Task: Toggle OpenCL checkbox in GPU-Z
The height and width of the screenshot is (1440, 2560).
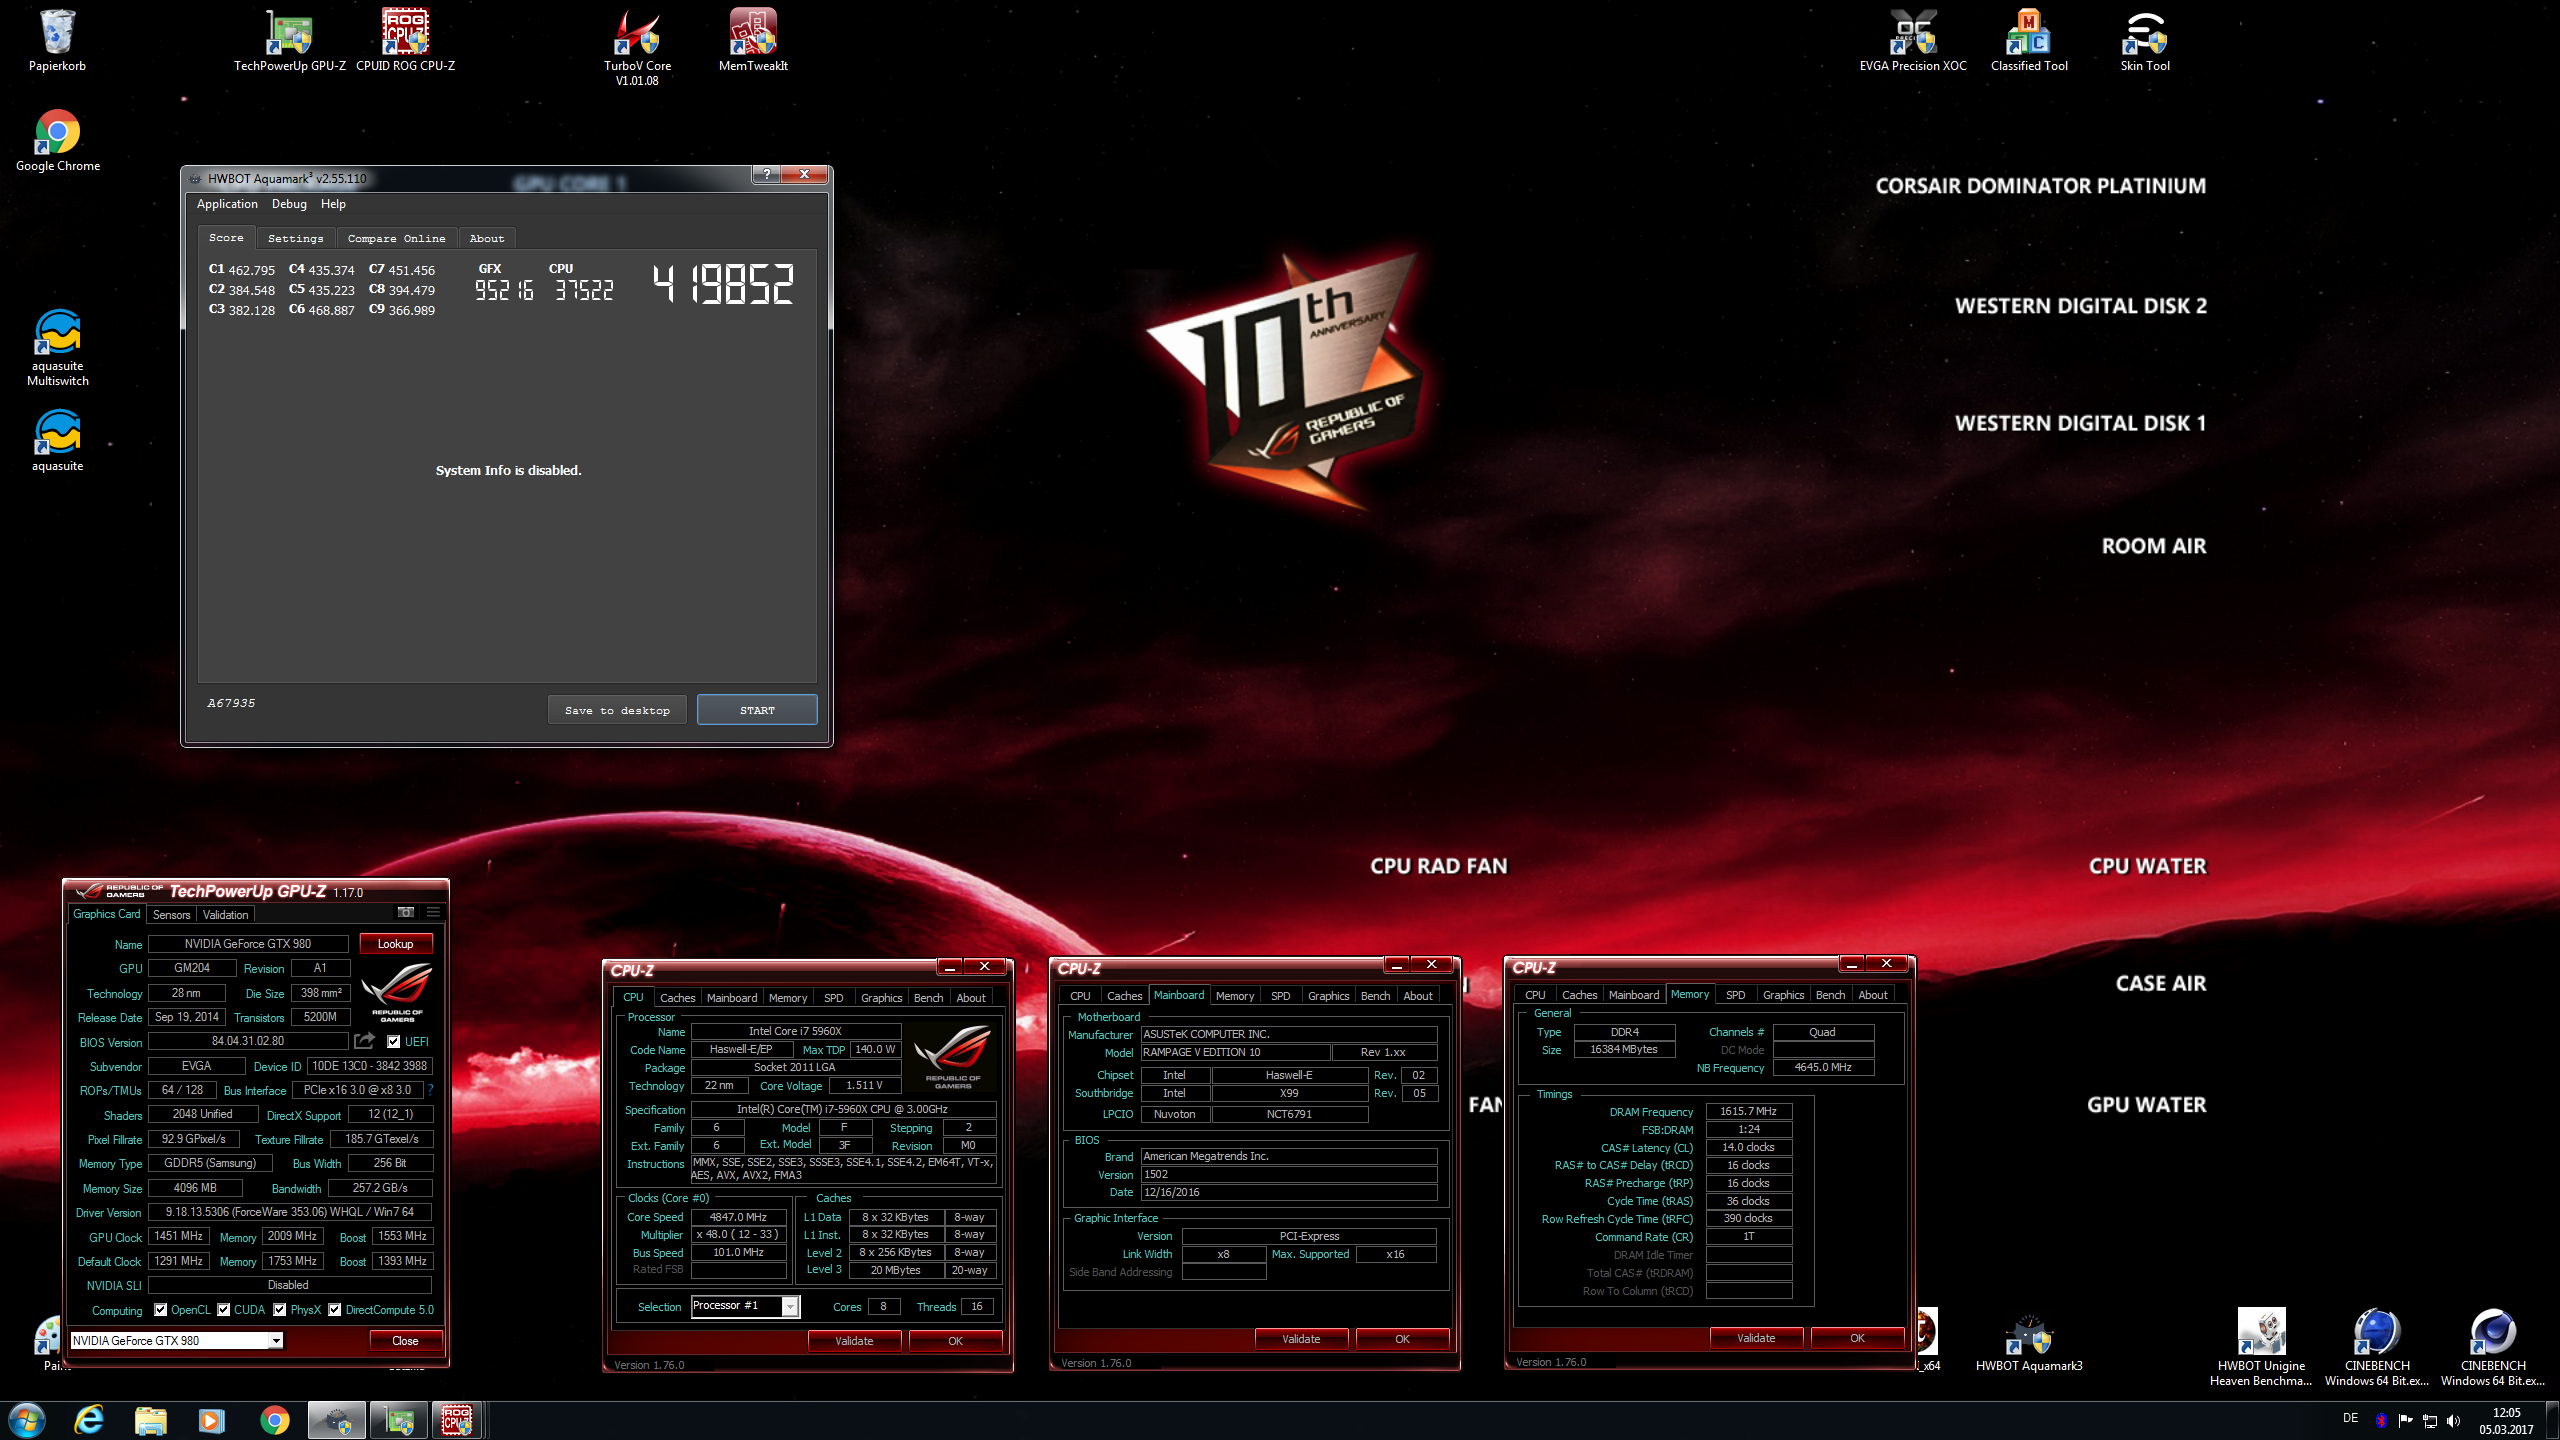Action: 160,1309
